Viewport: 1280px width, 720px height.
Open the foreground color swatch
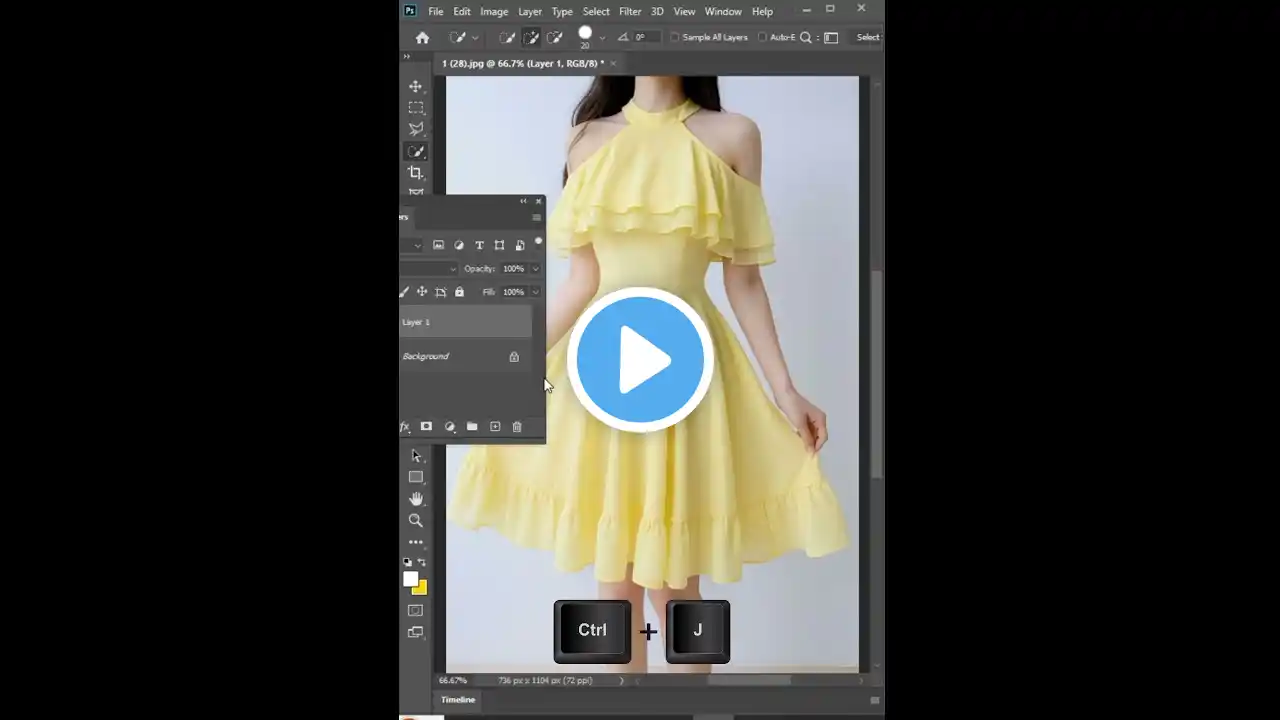pos(412,580)
